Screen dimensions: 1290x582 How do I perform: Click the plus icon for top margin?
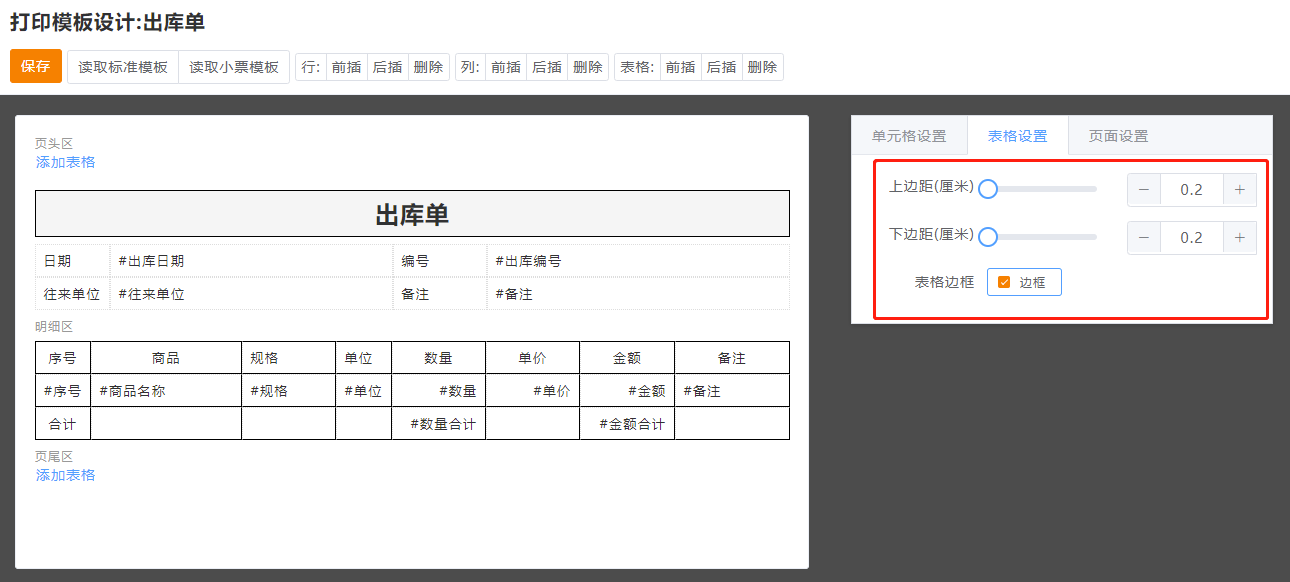[1239, 190]
